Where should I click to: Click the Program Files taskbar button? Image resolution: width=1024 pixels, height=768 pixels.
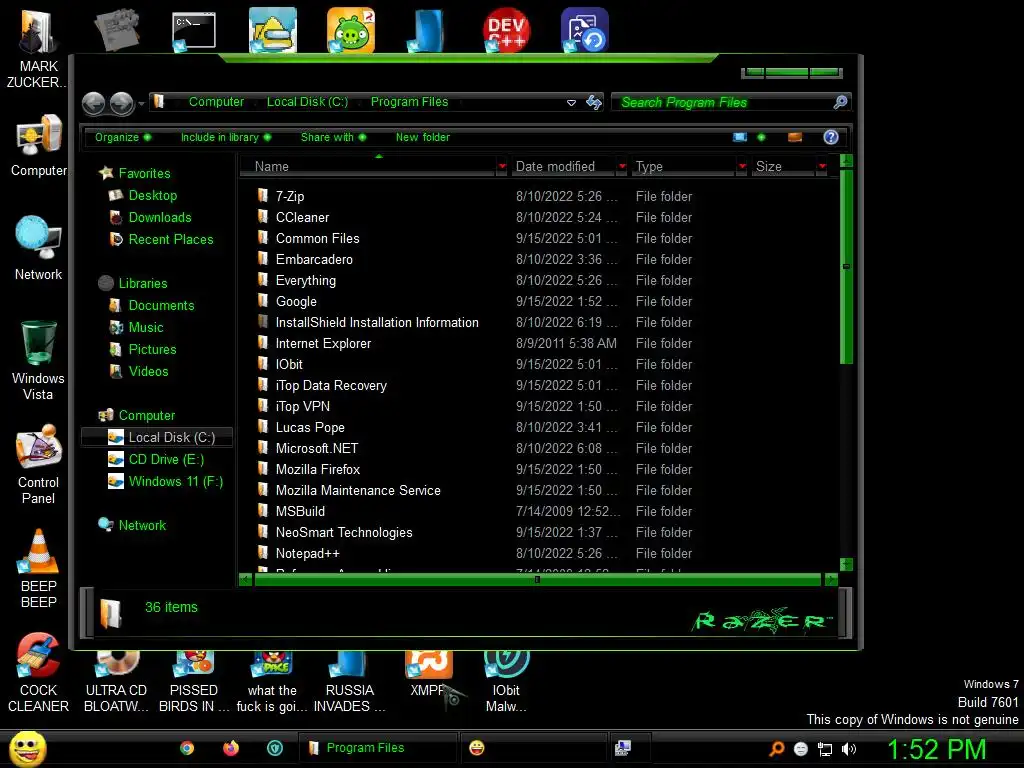[x=378, y=748]
